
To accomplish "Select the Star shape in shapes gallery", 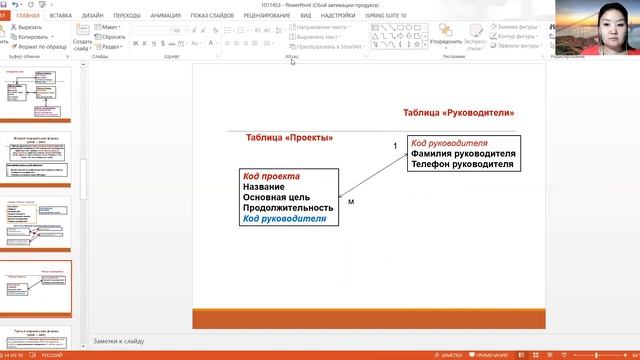I will pyautogui.click(x=417, y=44).
